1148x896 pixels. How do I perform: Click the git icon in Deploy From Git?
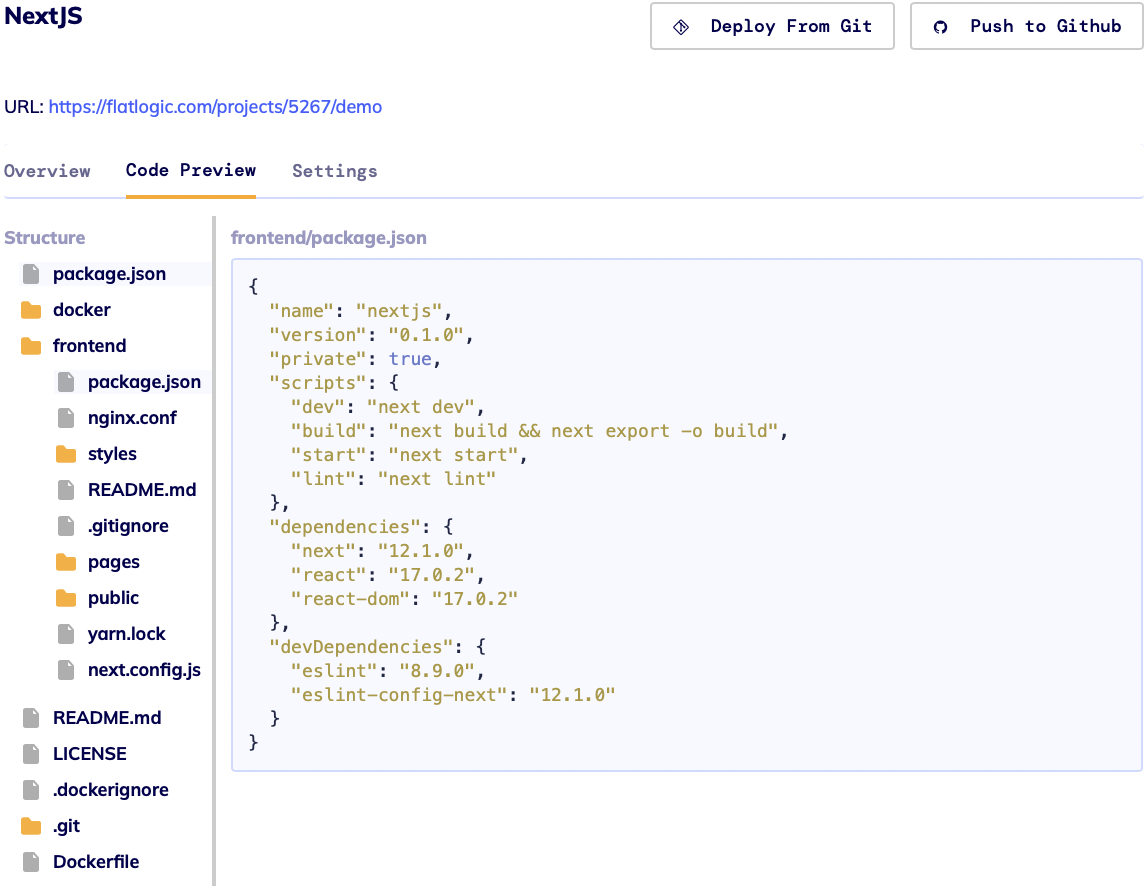coord(681,27)
